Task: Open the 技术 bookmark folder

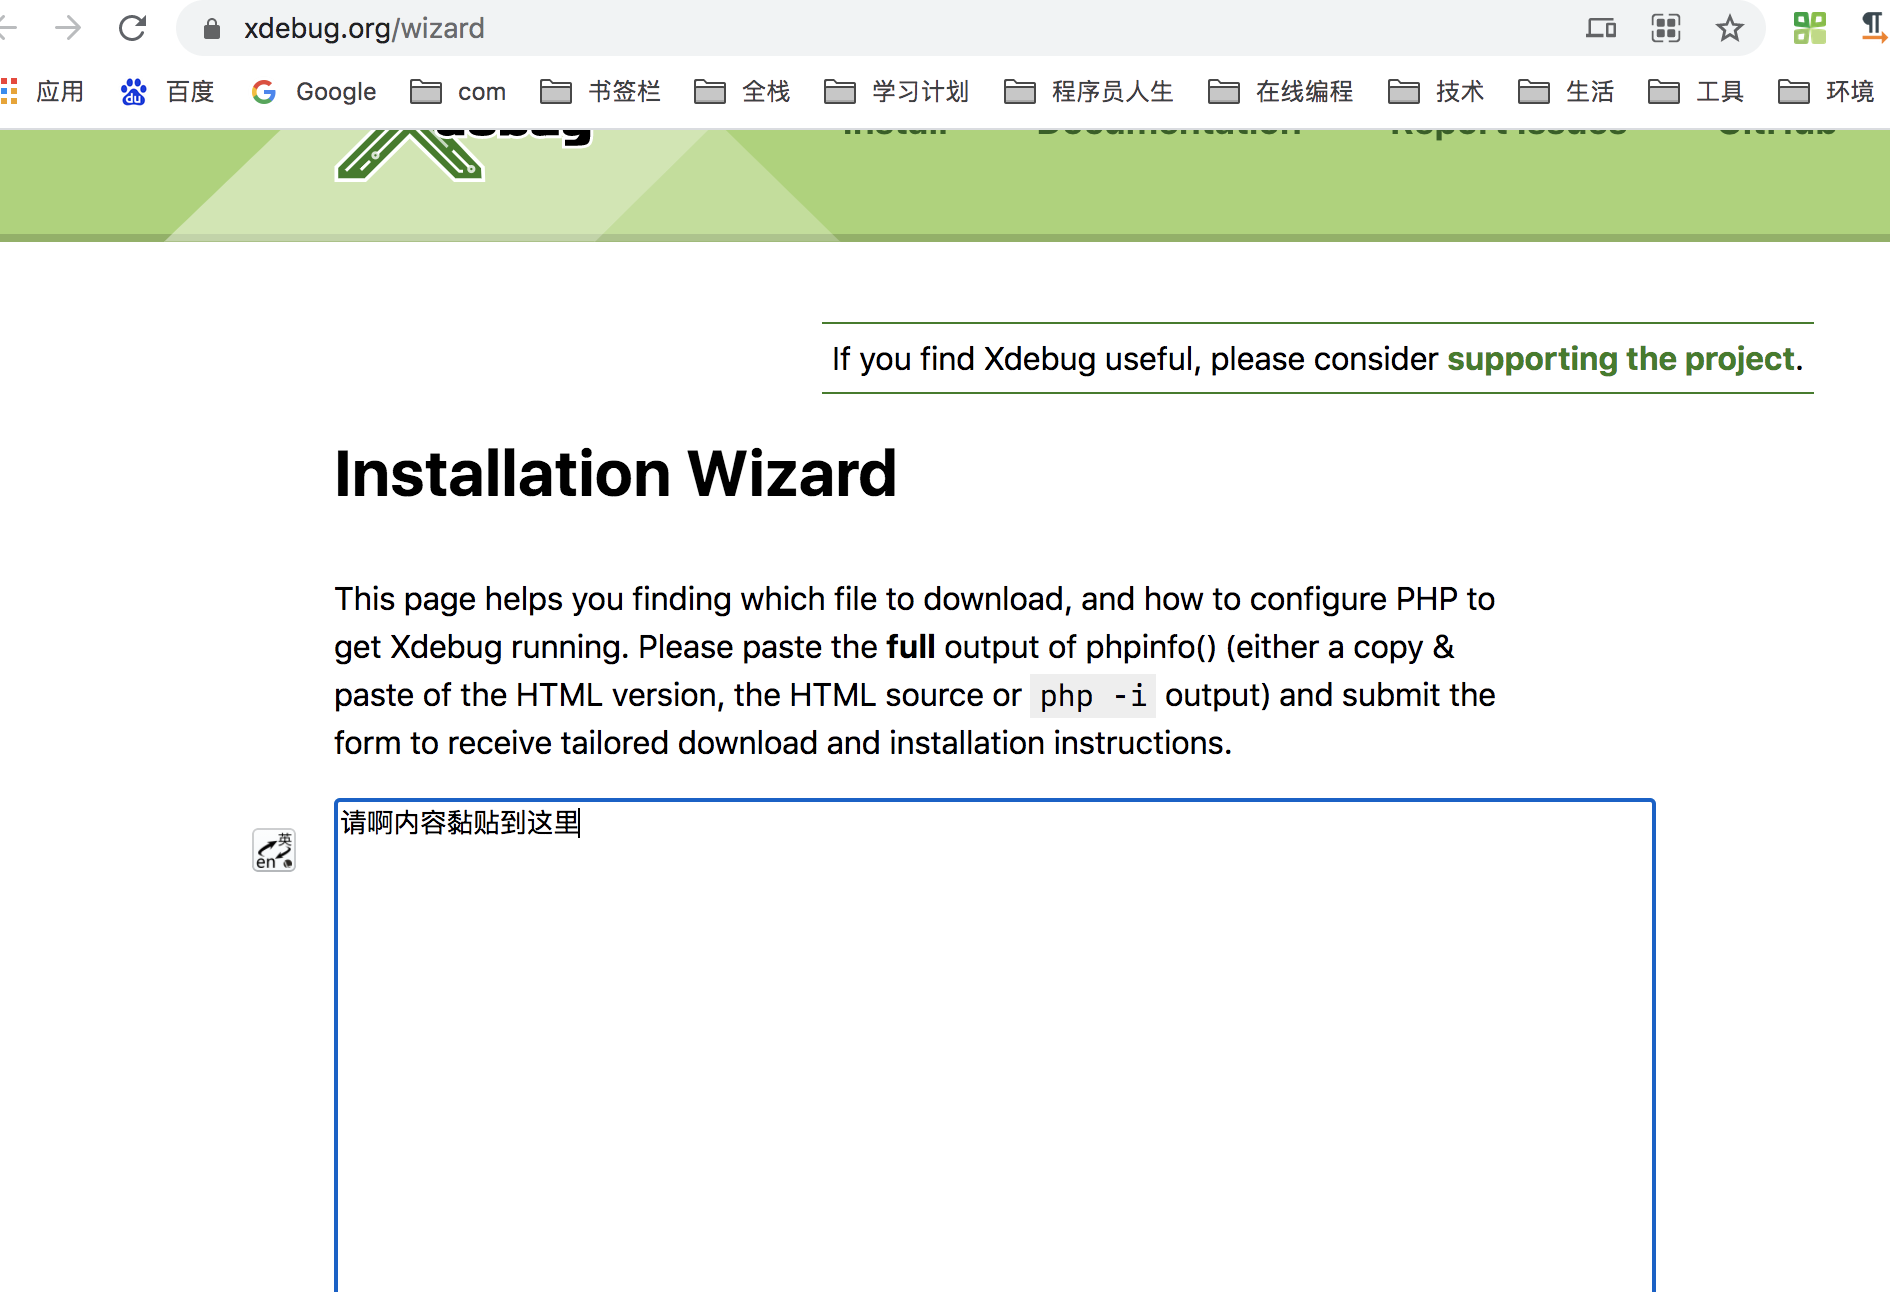Action: pos(1436,92)
